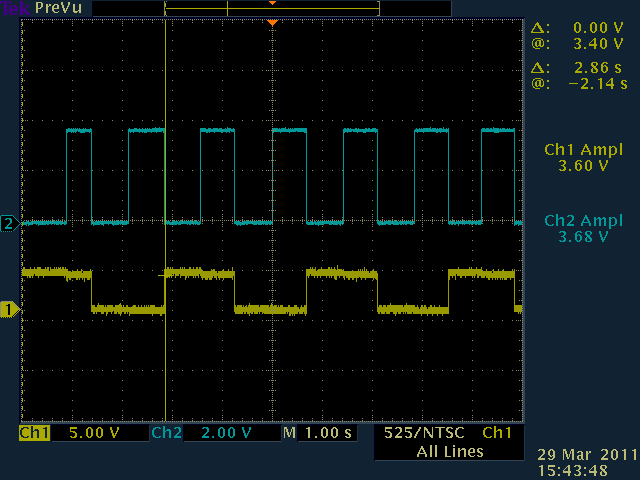Click the orange trigger position marker

(271, 23)
